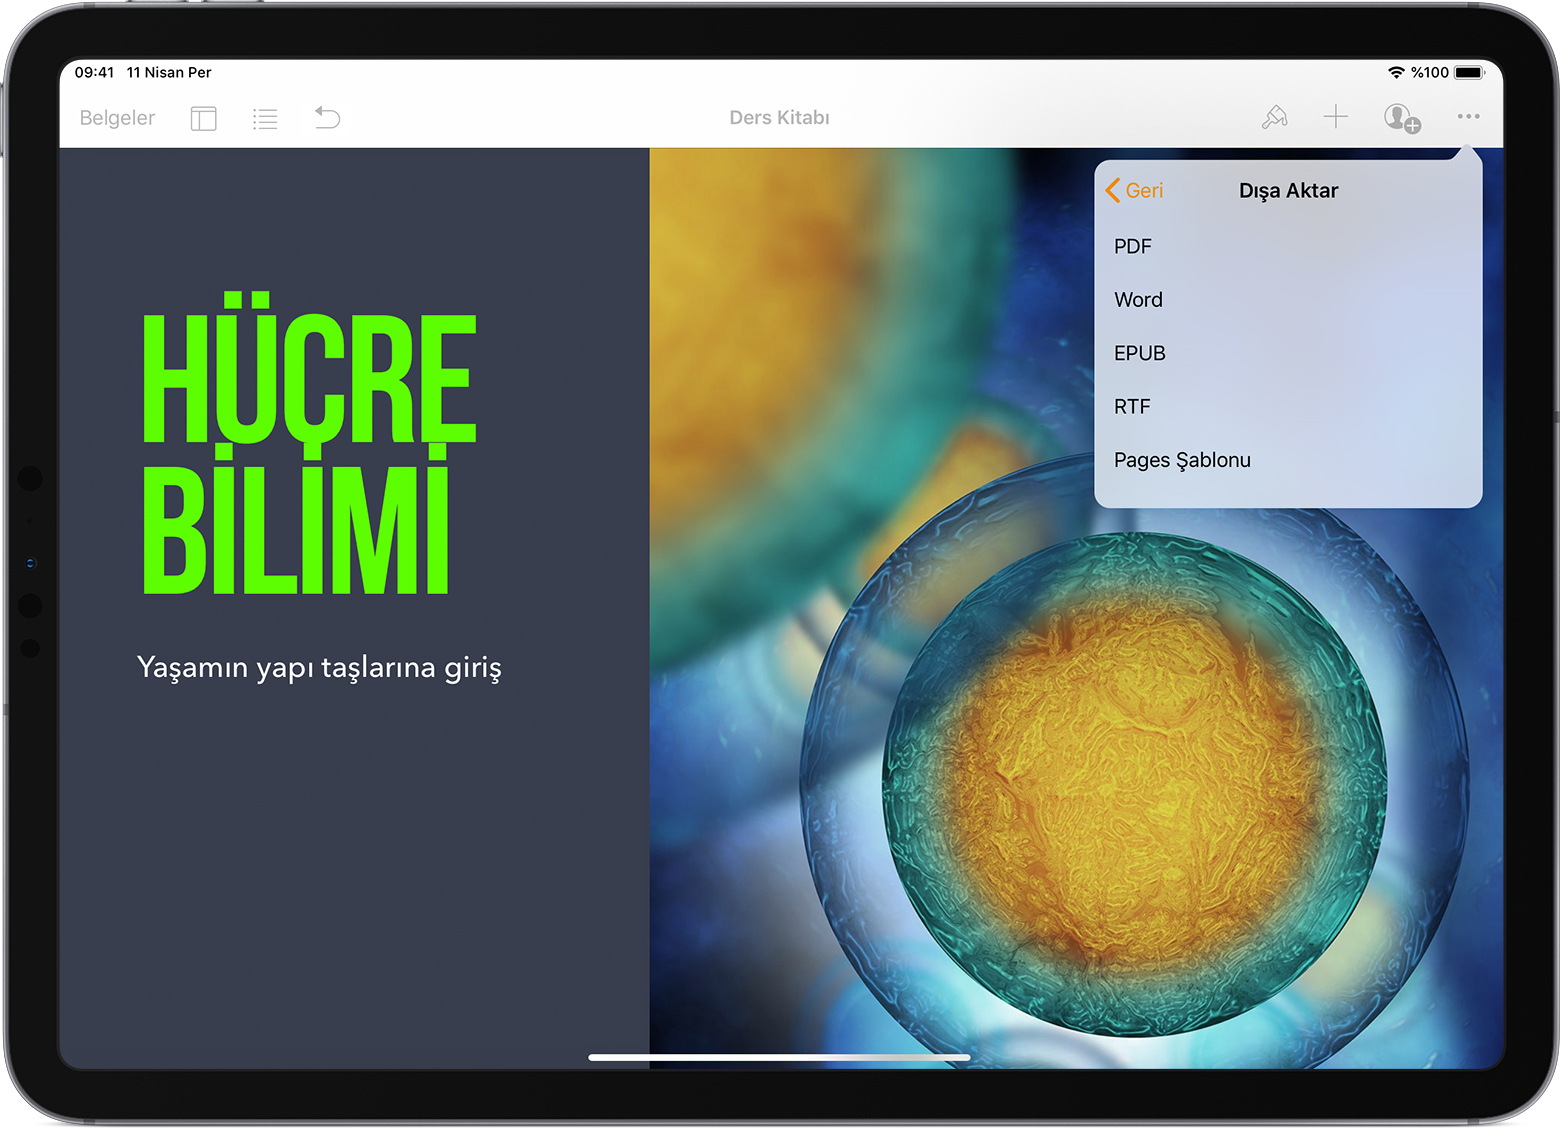Choose Pages Şablonu export option

[x=1182, y=460]
